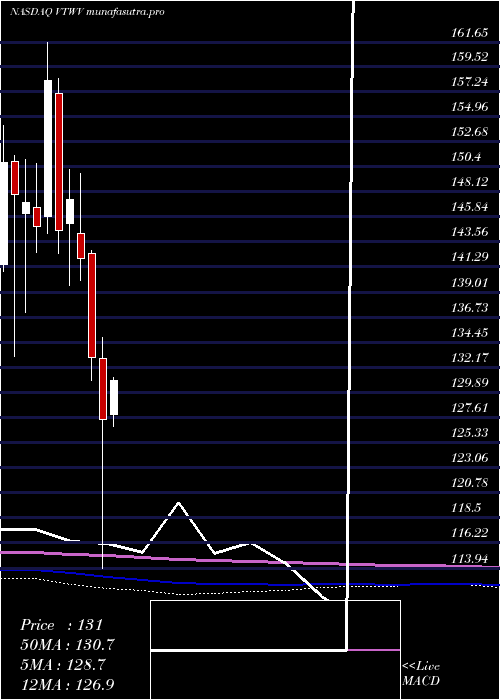Screen dimensions: 500x700
Task: Click the 118.5 price axis label
Action: point(466,508)
